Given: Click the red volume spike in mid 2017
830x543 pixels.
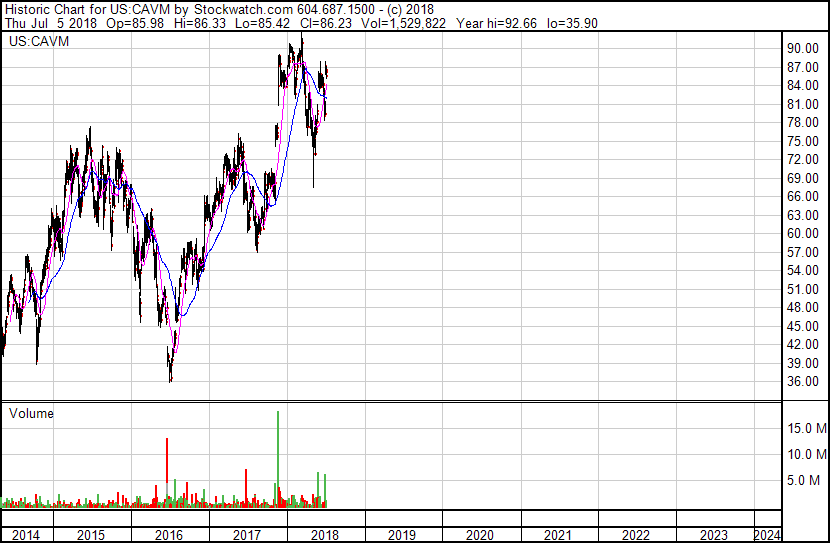Looking at the screenshot, I should click(246, 488).
